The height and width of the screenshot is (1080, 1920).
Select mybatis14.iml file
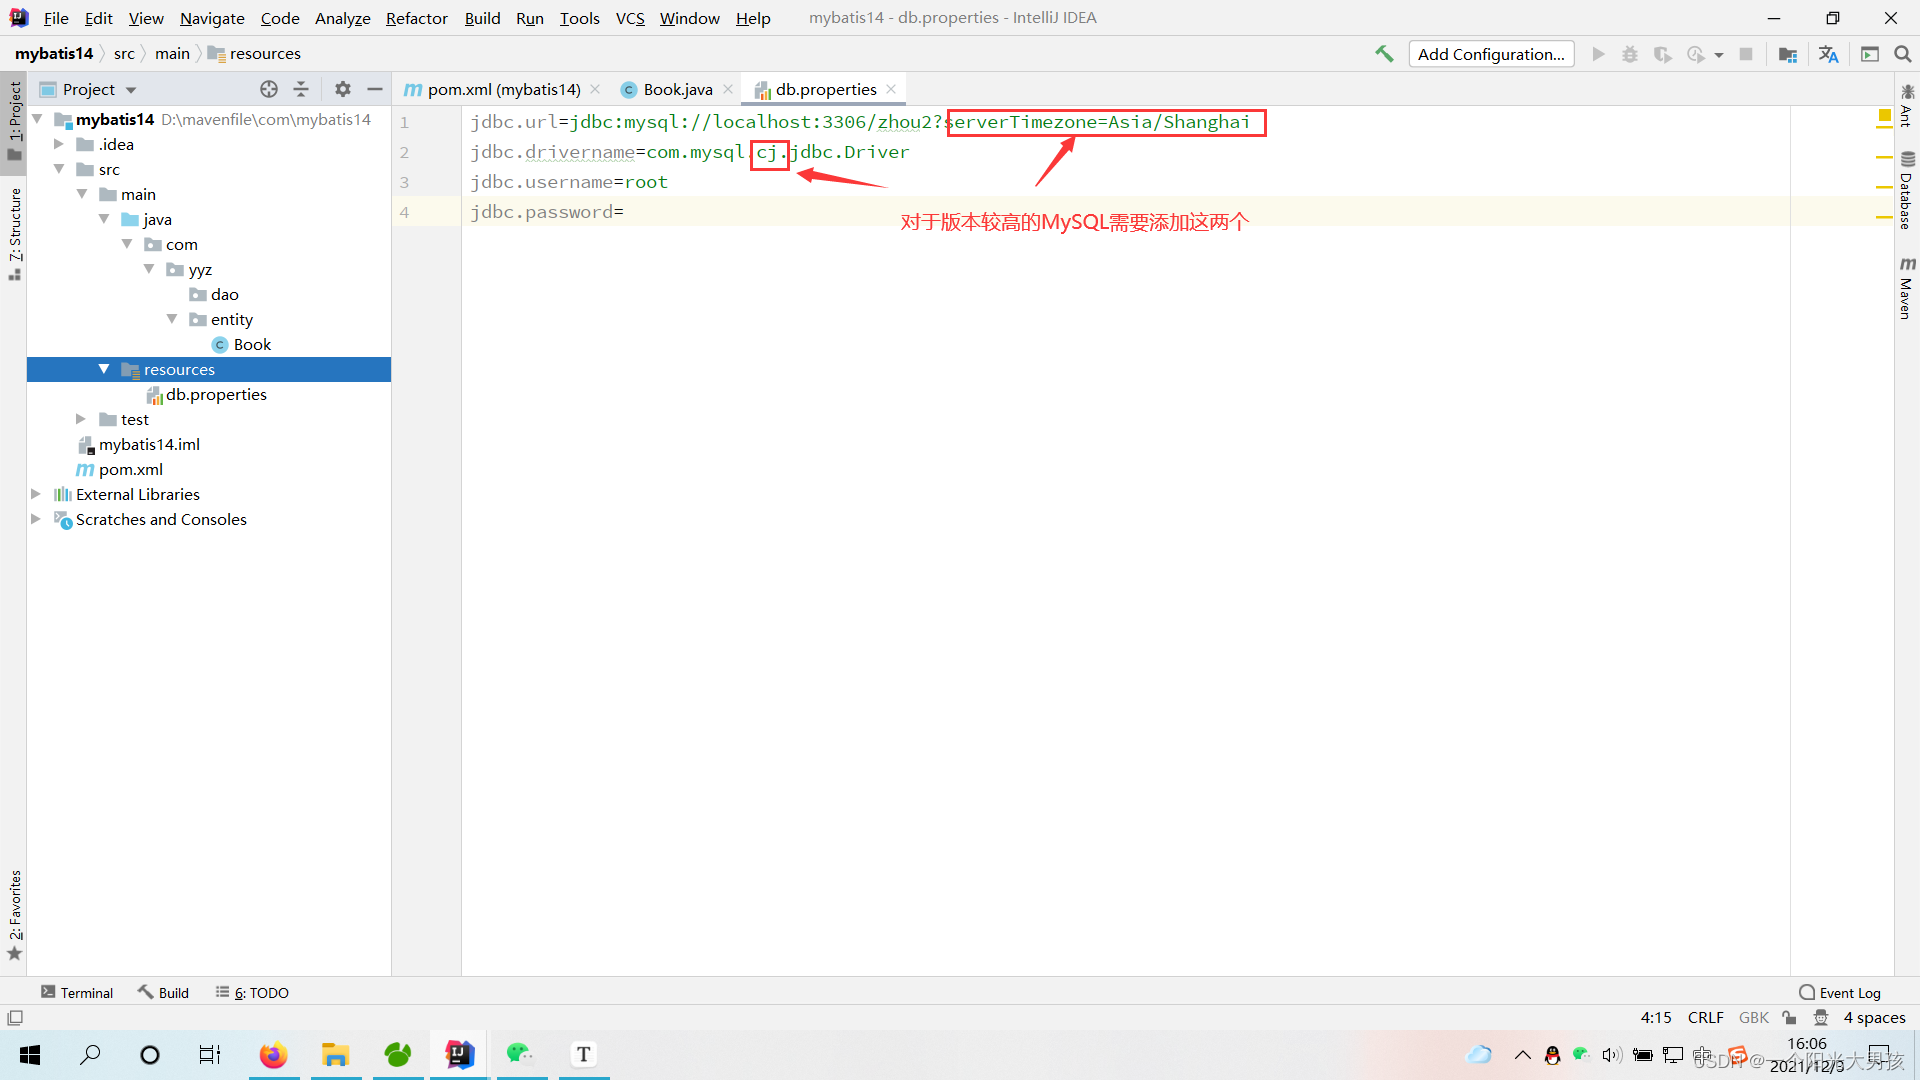click(149, 444)
